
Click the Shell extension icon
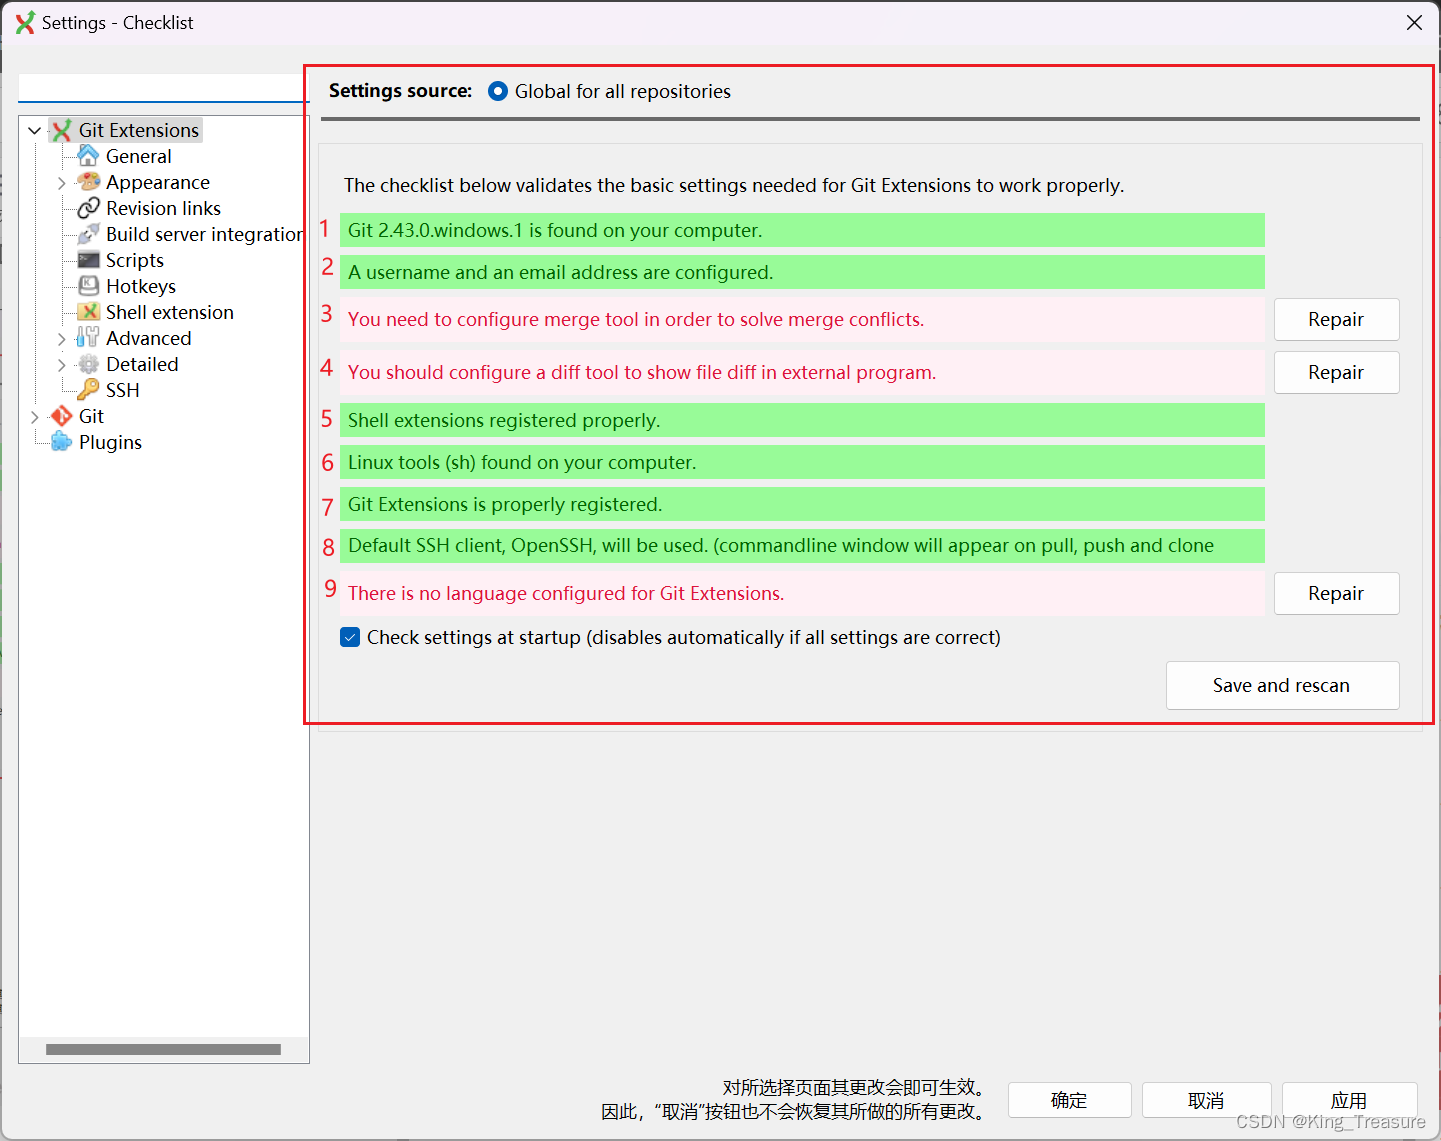tap(88, 312)
